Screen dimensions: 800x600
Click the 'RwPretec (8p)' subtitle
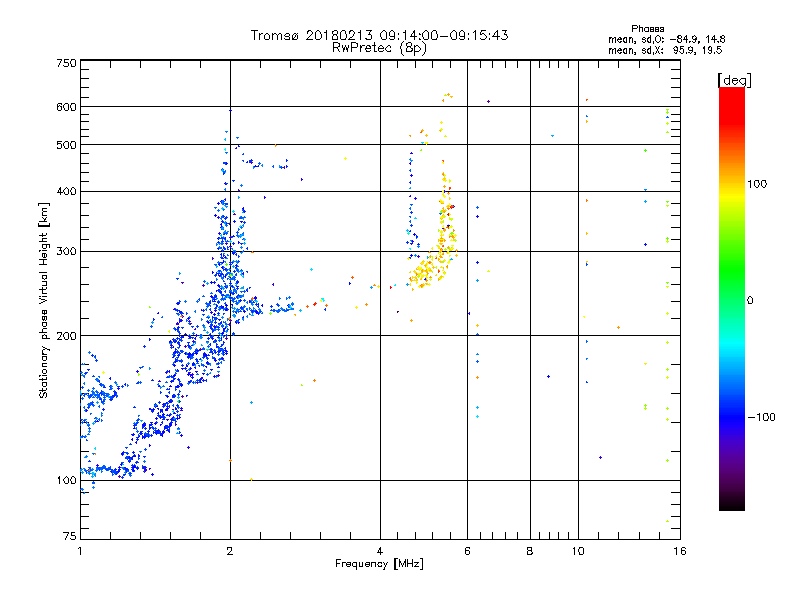379,48
